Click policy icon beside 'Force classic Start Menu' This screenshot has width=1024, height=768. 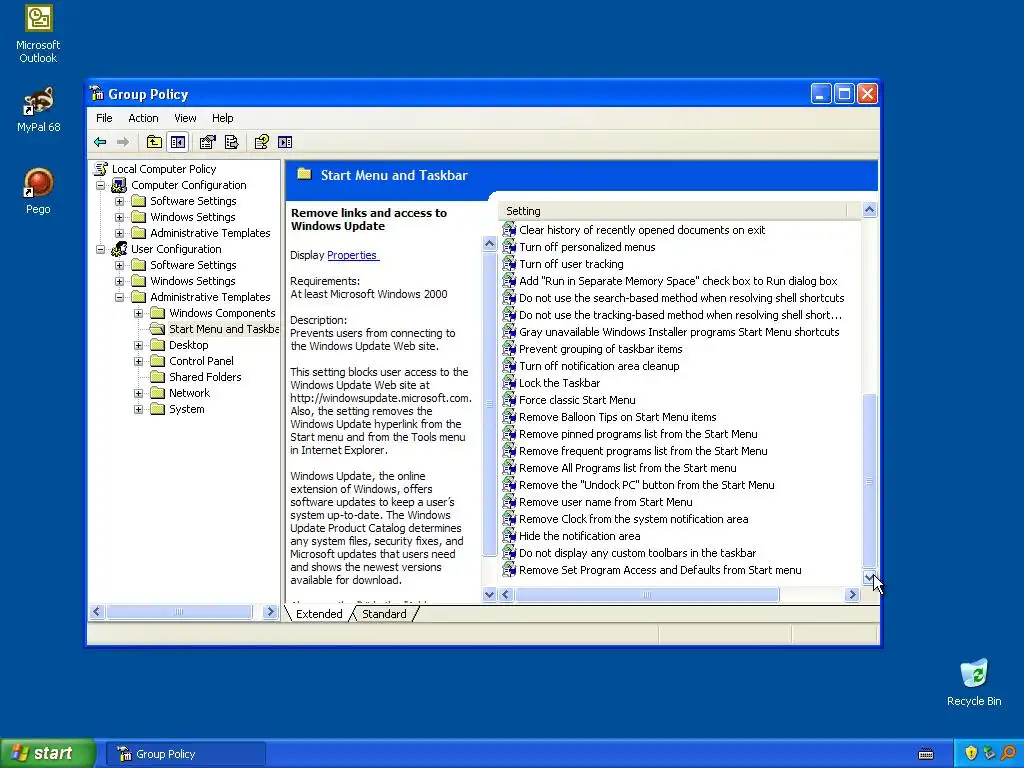click(x=509, y=400)
